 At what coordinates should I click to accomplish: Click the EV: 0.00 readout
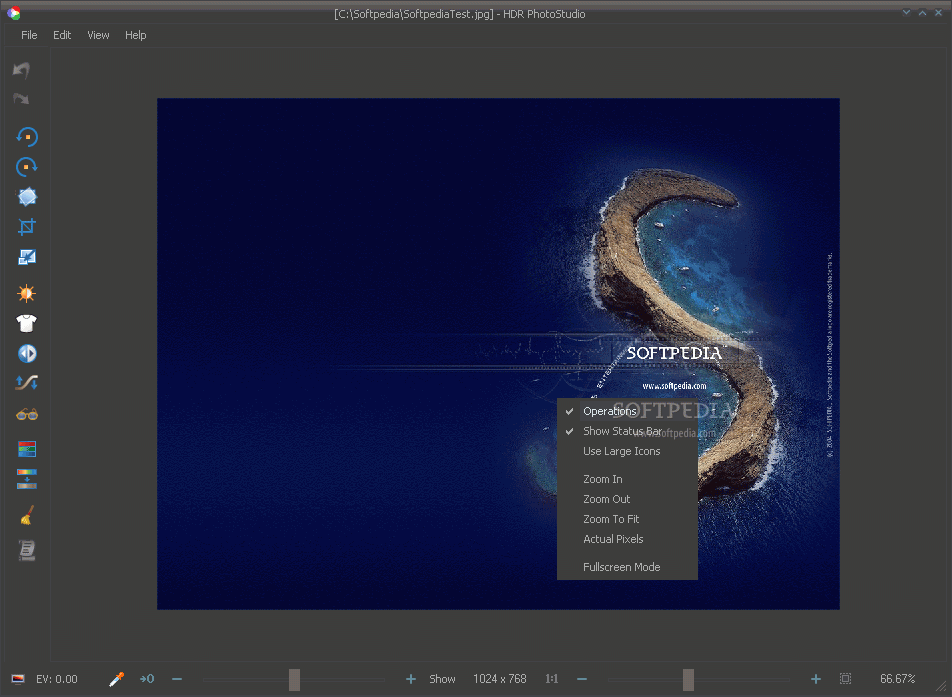56,679
